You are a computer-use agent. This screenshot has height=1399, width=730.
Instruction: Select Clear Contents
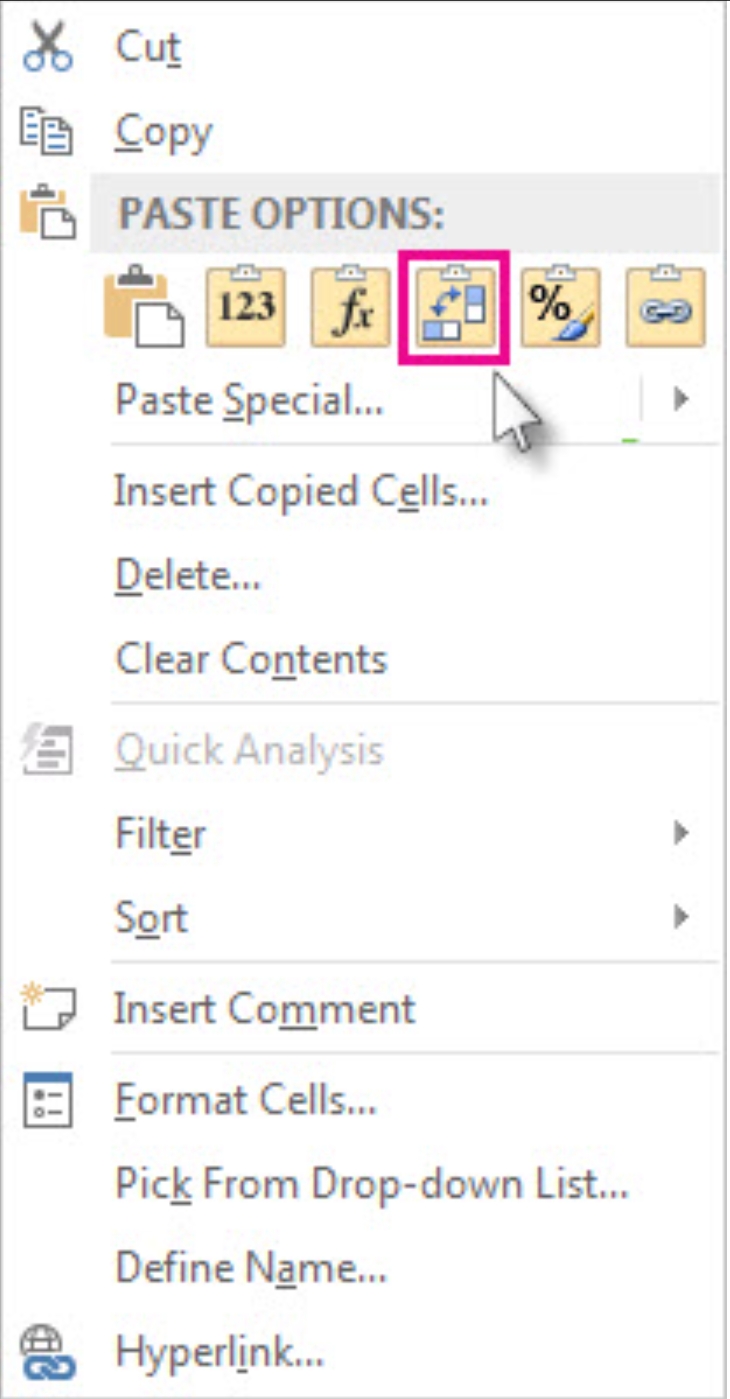pos(251,659)
